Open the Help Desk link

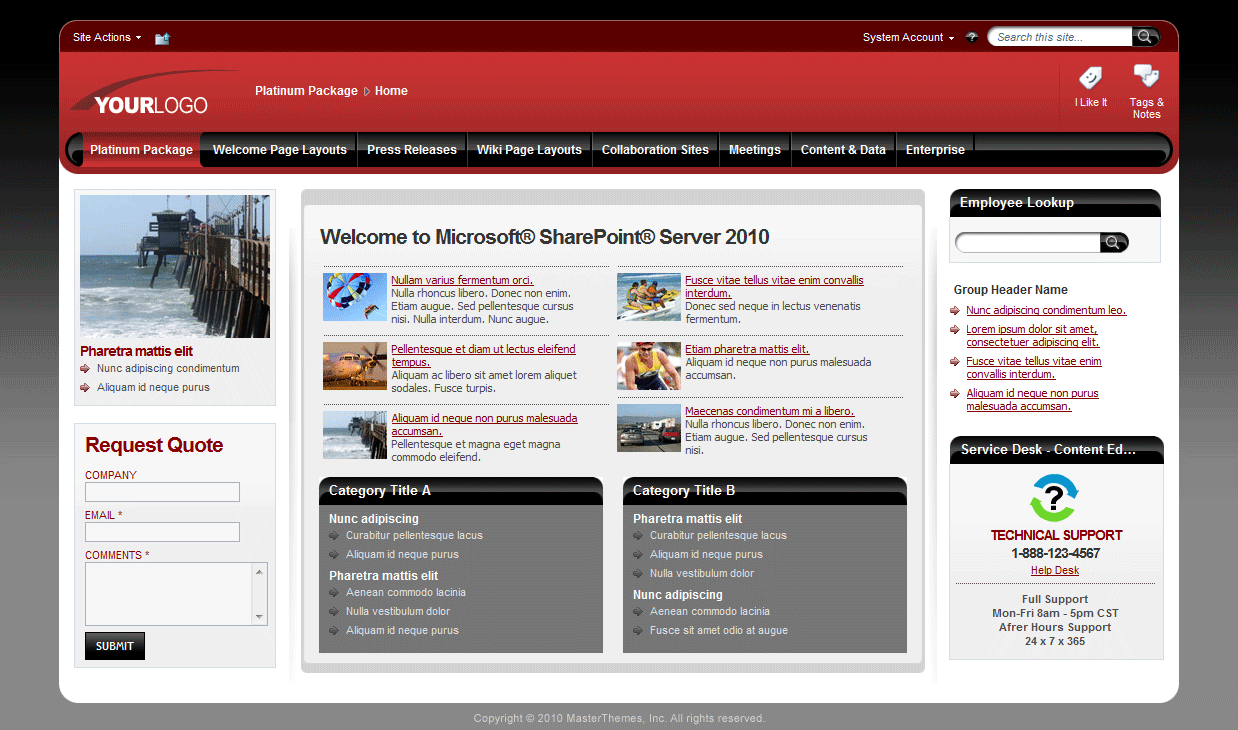(x=1054, y=570)
